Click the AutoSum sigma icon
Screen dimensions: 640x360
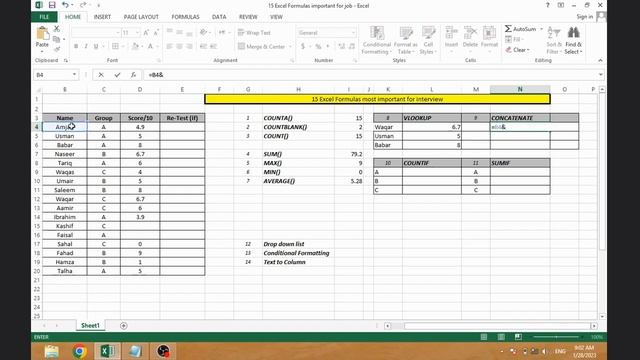tap(508, 29)
